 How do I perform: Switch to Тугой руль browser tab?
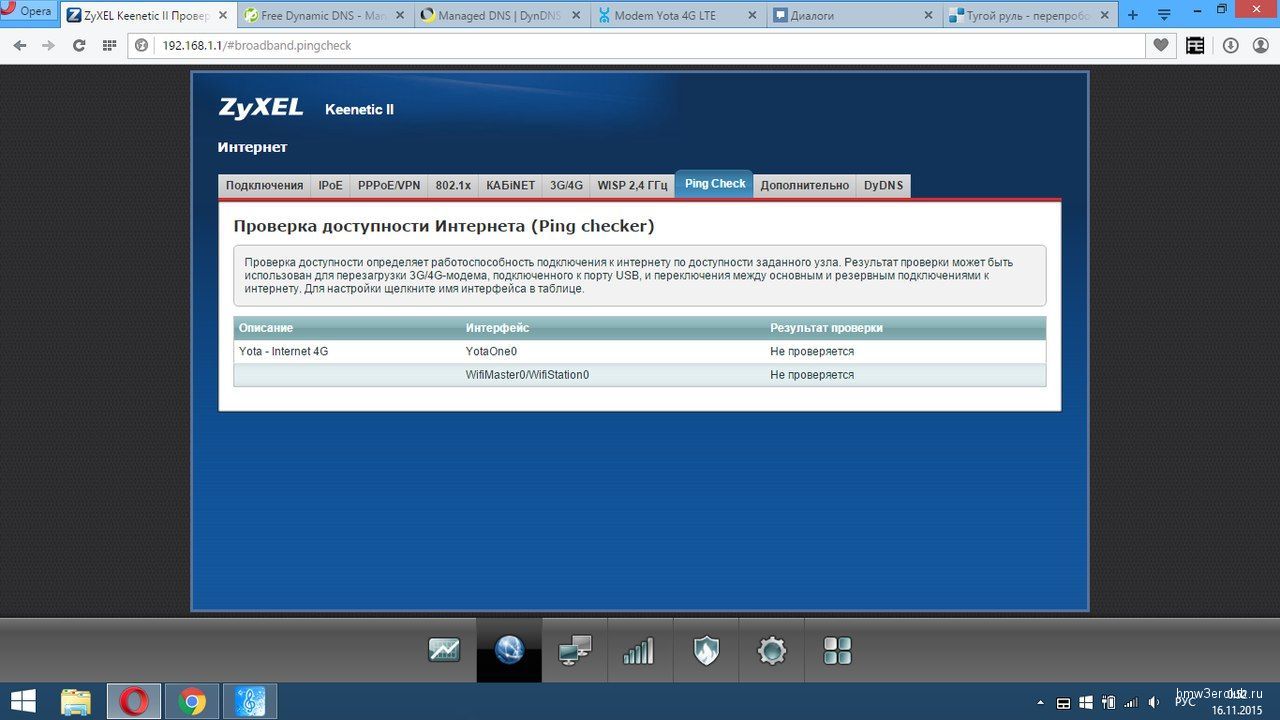pyautogui.click(x=1030, y=16)
